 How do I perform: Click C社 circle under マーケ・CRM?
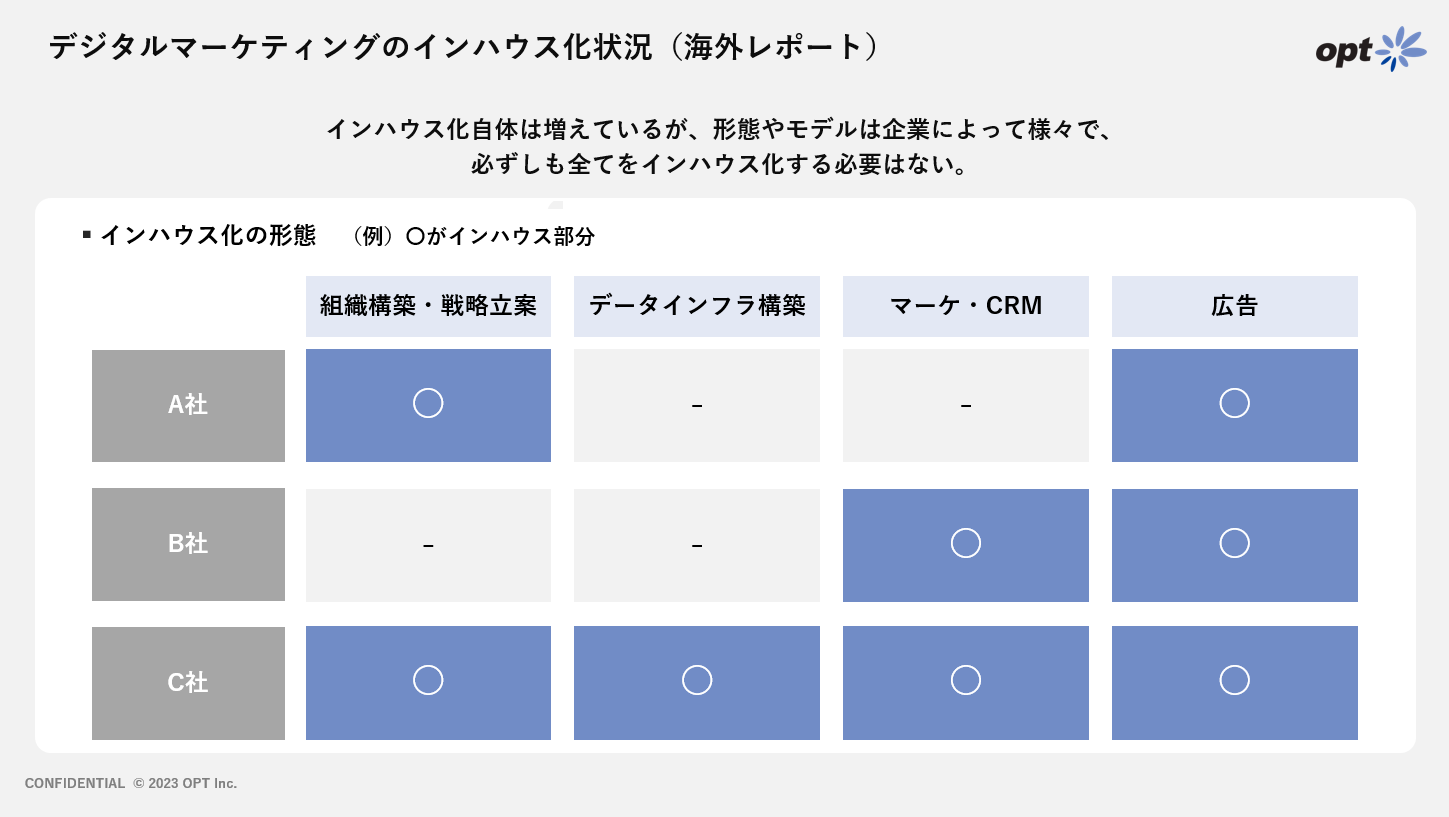coord(966,680)
